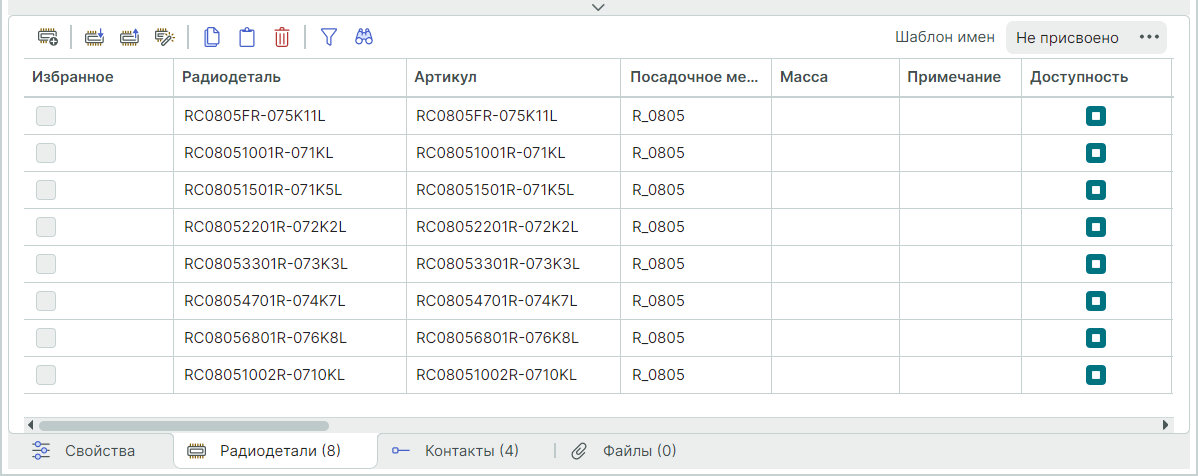Click the scrollbar's right arrow
This screenshot has height=476, width=1198.
click(x=1166, y=425)
